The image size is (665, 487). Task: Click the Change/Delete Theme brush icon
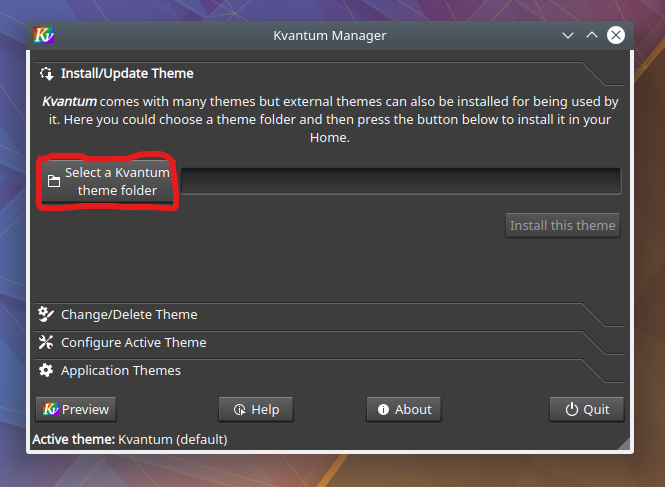click(46, 314)
